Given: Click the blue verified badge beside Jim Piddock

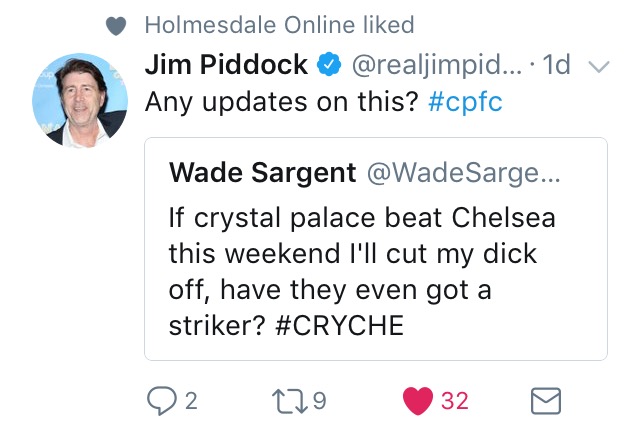Looking at the screenshot, I should 327,65.
